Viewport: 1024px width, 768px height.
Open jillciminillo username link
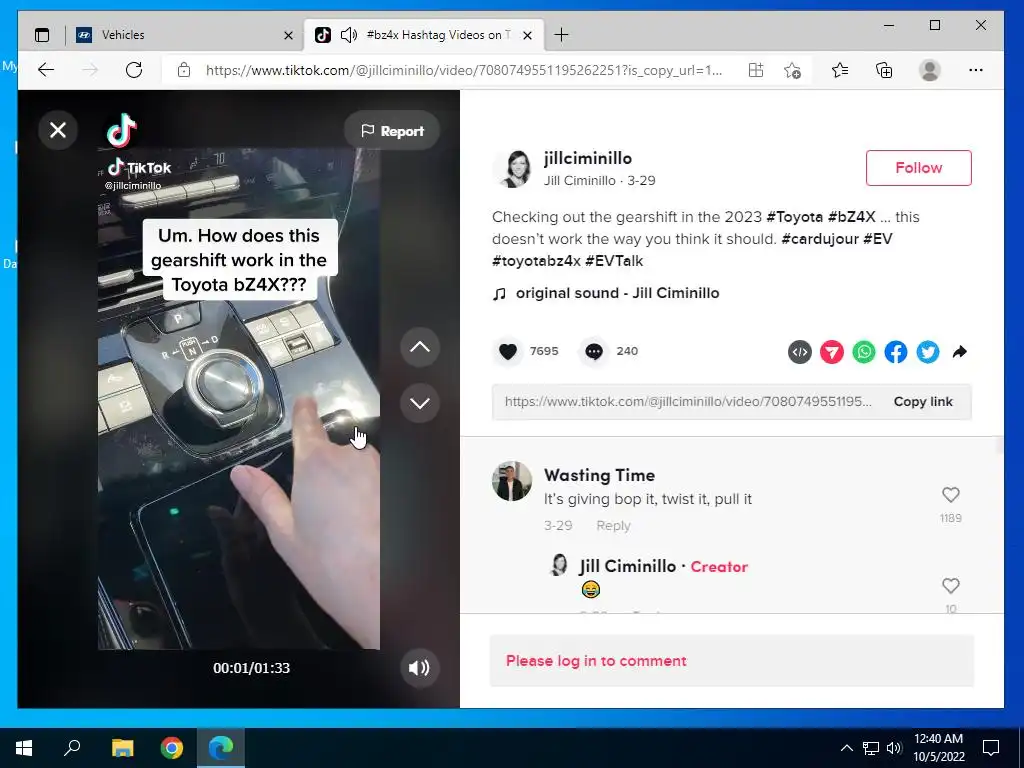[588, 158]
